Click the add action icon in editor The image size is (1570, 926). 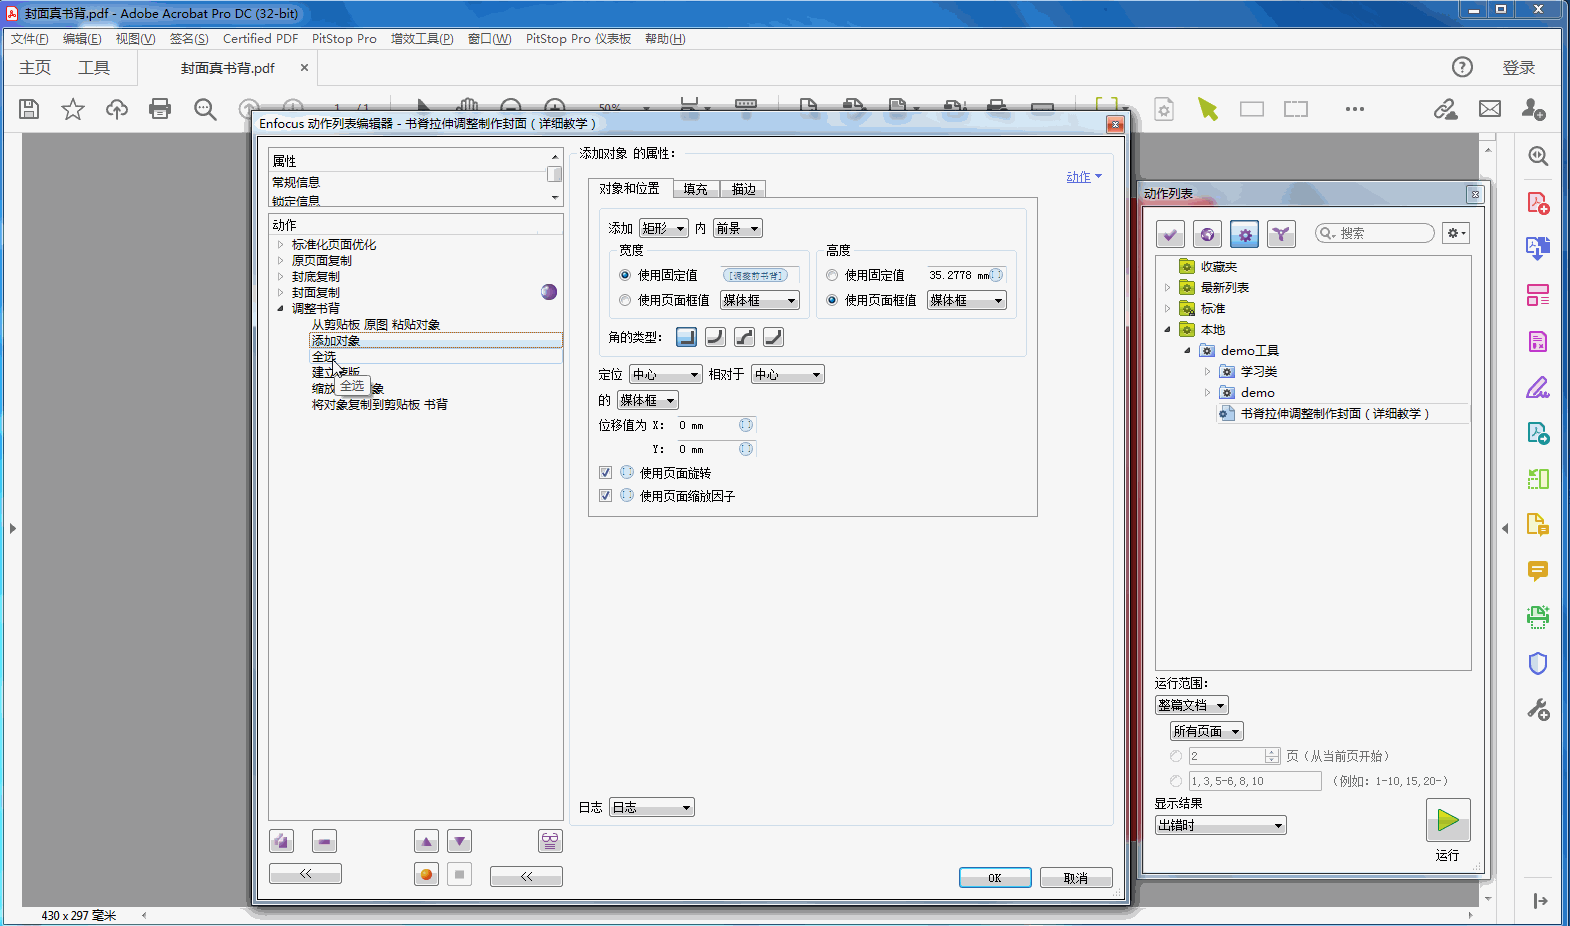[x=282, y=841]
